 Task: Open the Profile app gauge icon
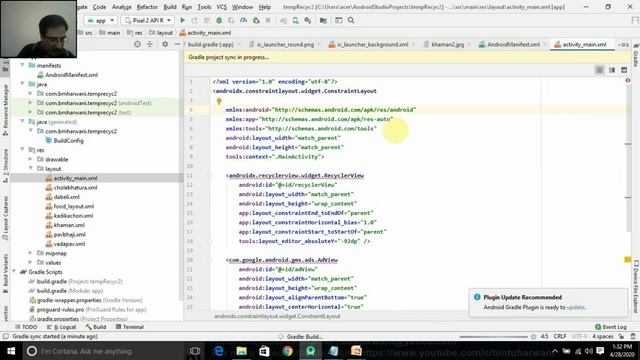click(244, 20)
